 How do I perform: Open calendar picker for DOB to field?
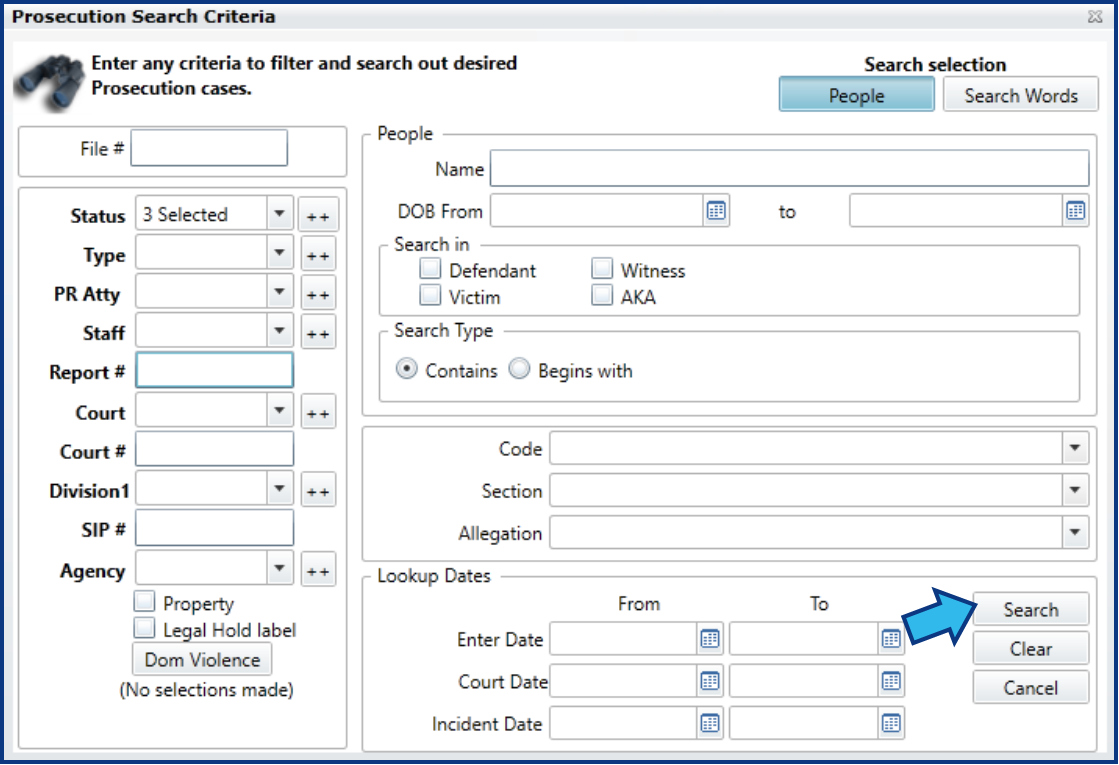point(1075,211)
